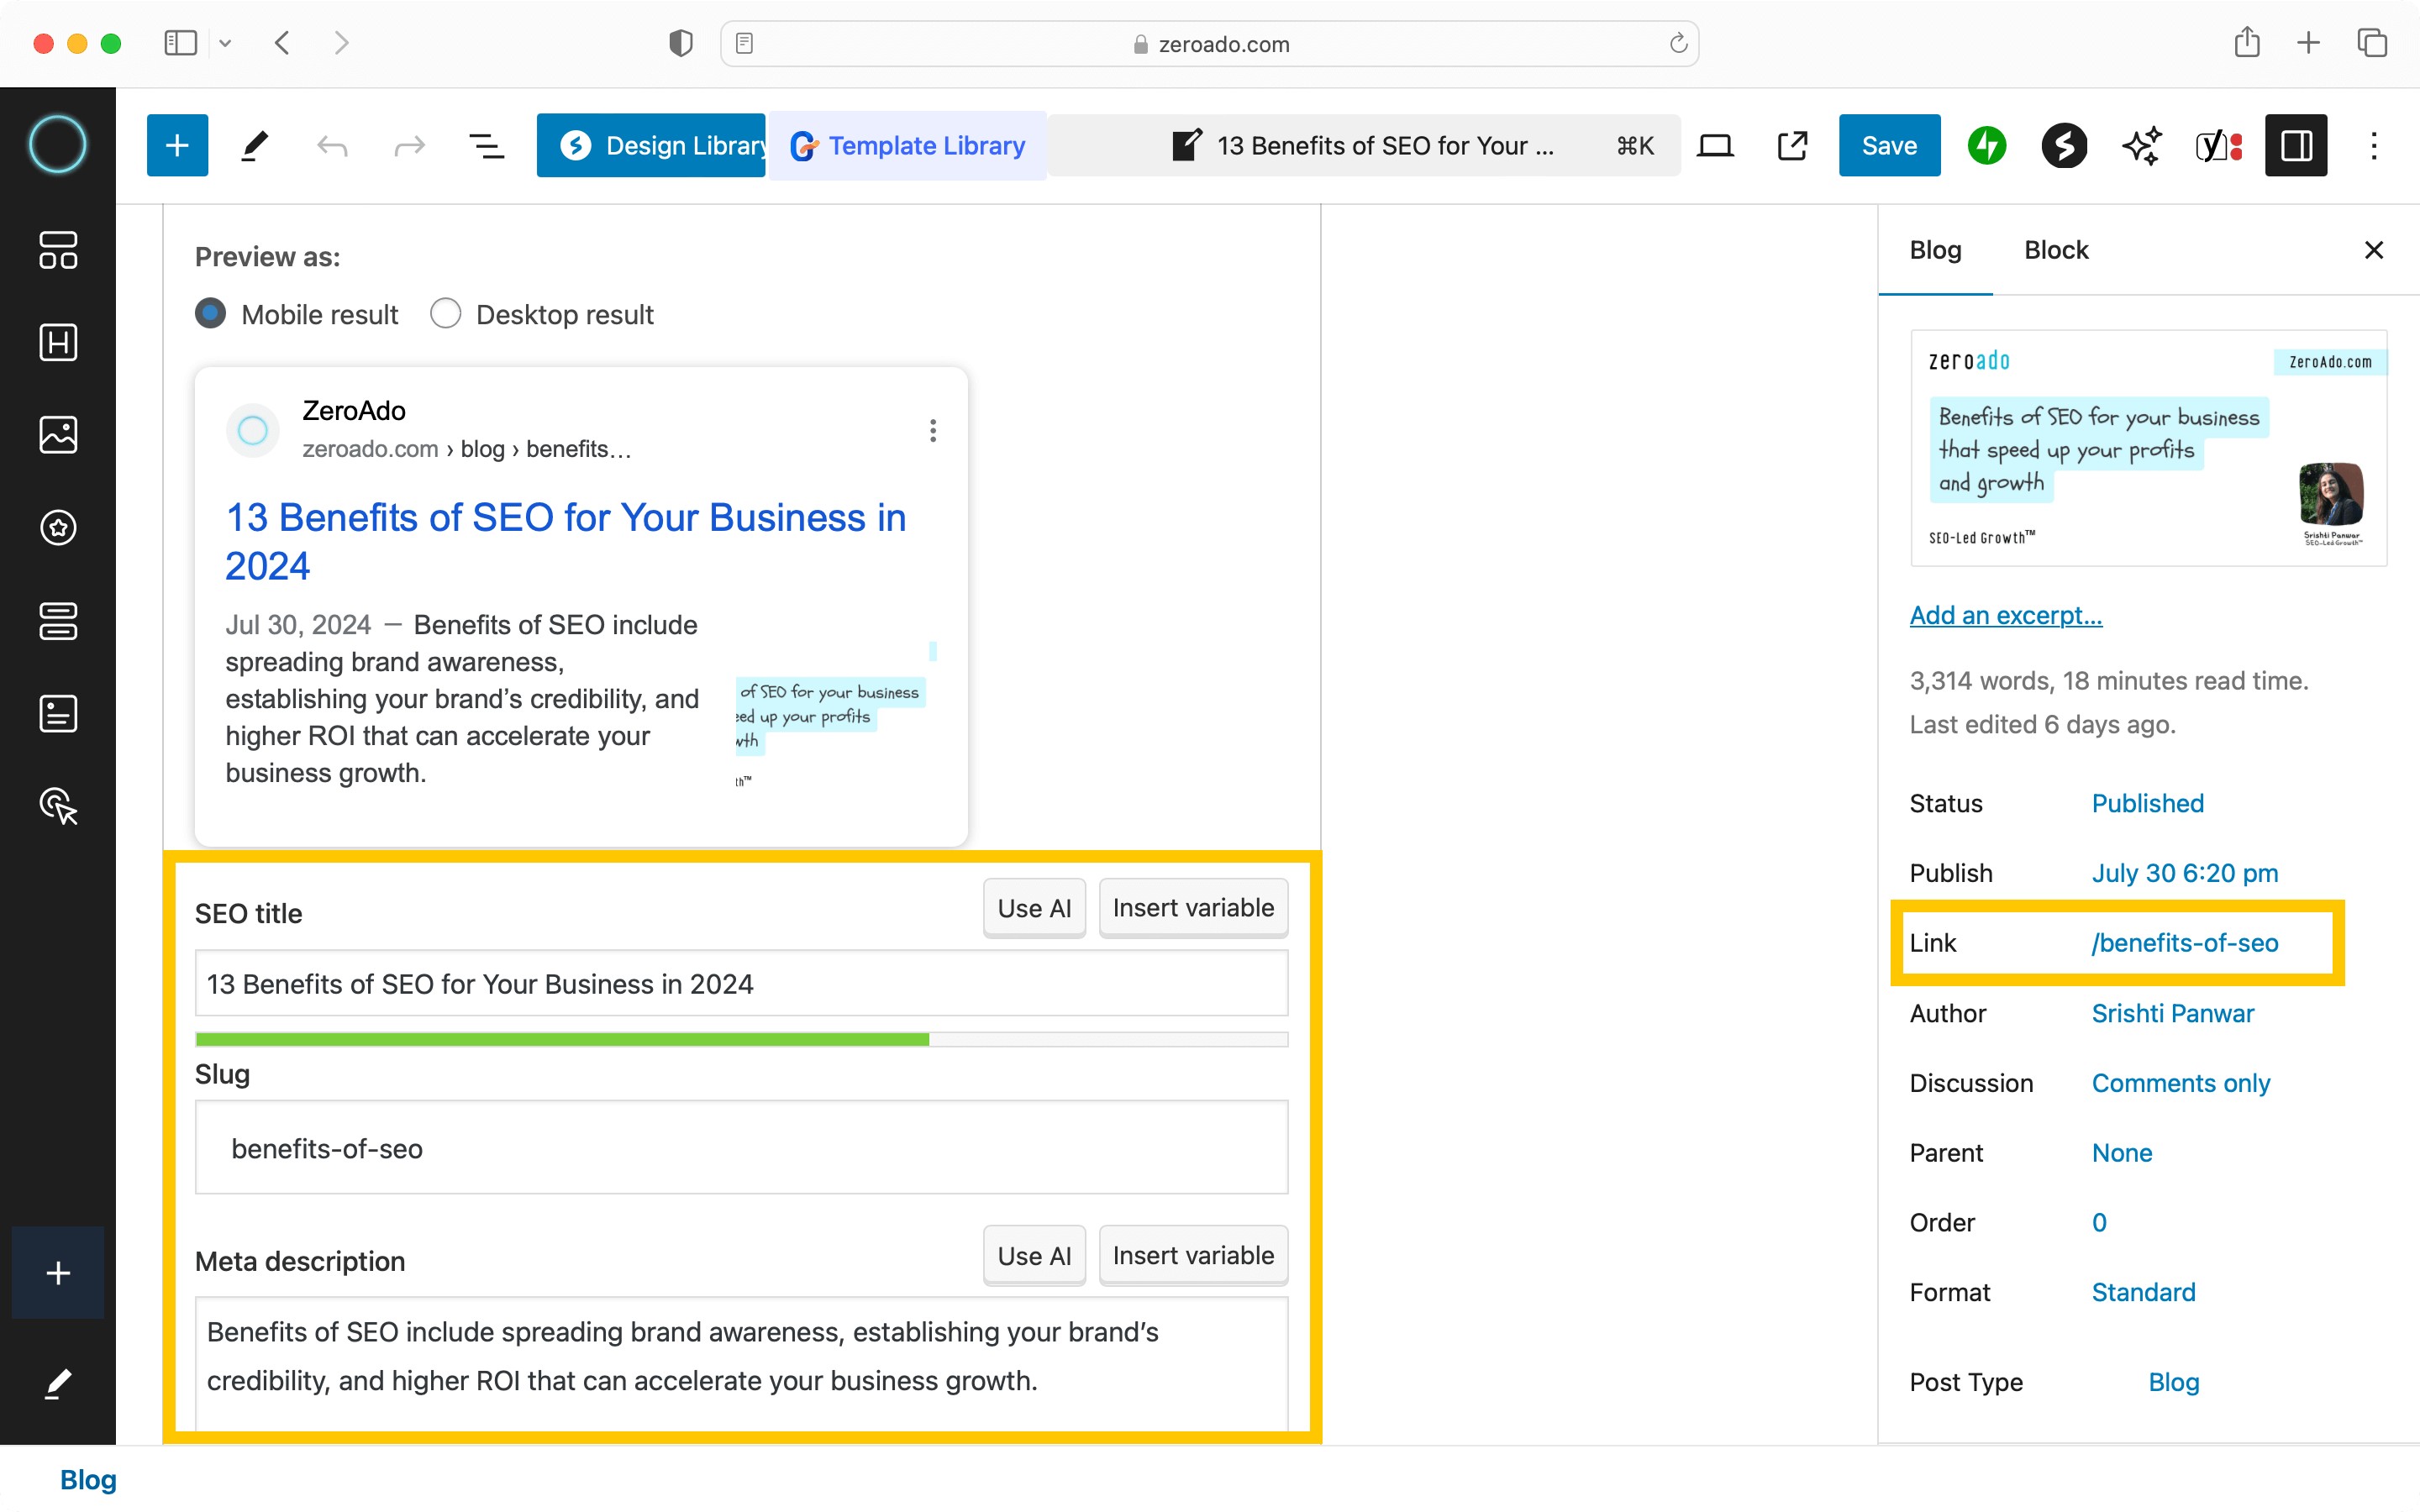The image size is (2420, 1512).
Task: Click the Redo arrow
Action: [x=409, y=146]
